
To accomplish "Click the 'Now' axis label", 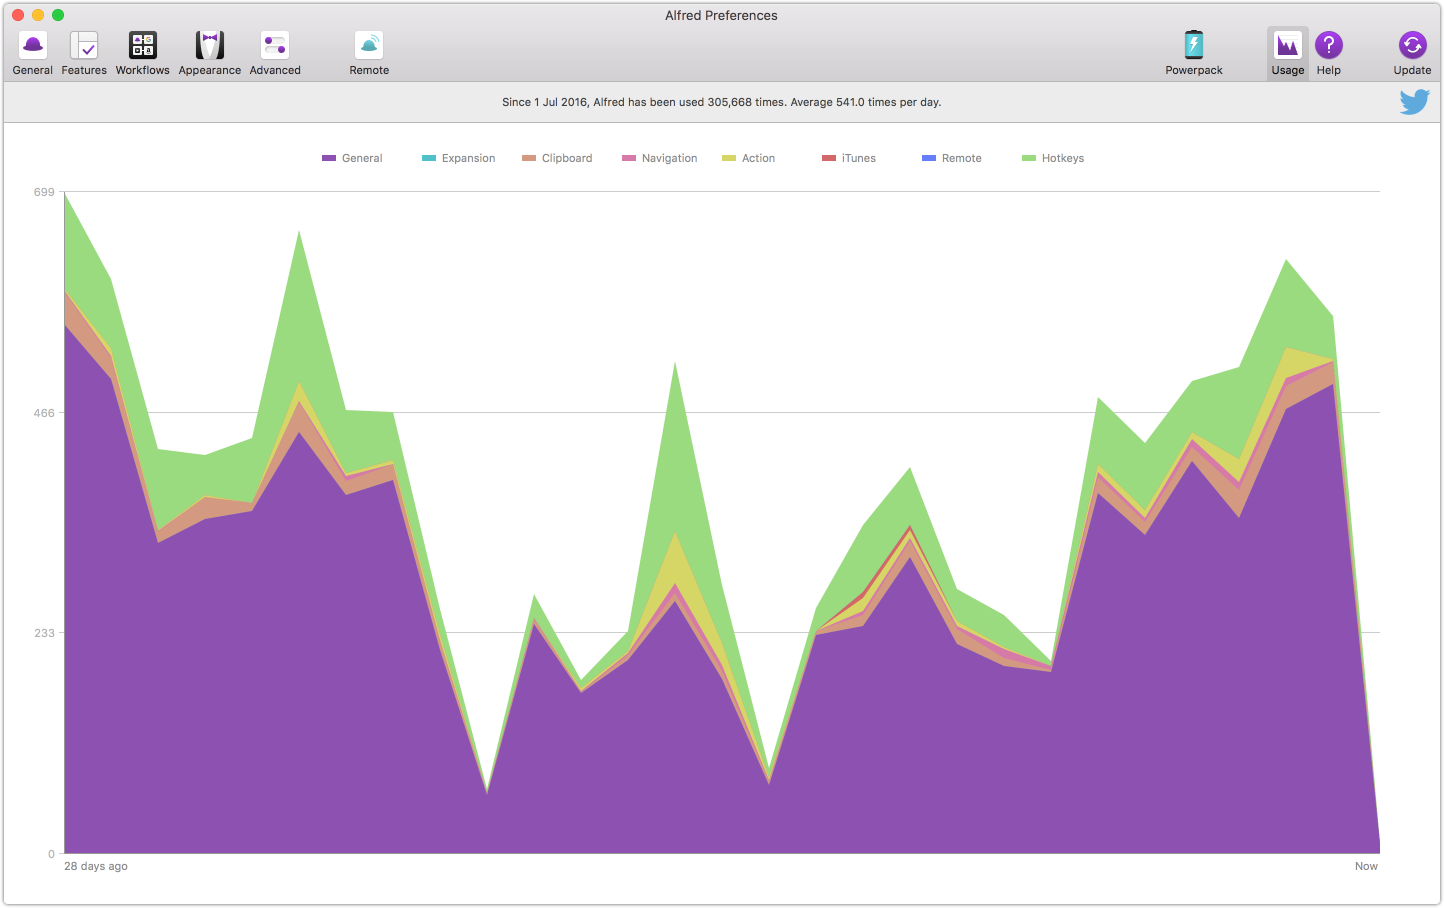I will tap(1366, 866).
